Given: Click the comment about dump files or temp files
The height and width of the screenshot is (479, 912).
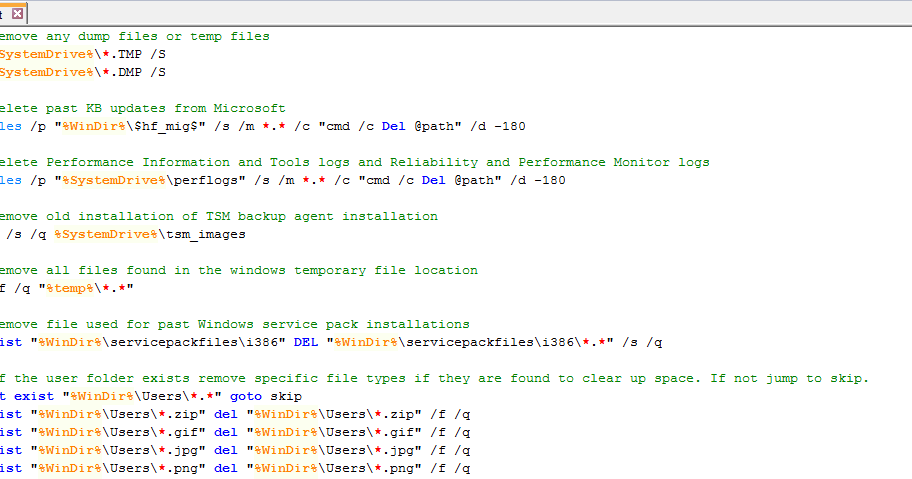Looking at the screenshot, I should point(135,36).
